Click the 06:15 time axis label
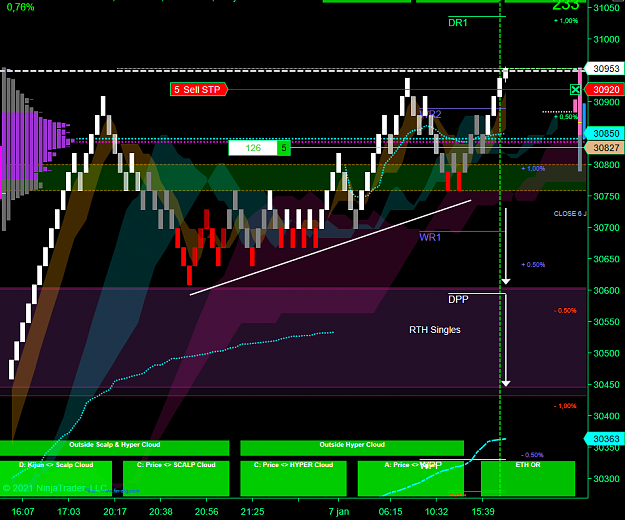The image size is (625, 520). 390,512
